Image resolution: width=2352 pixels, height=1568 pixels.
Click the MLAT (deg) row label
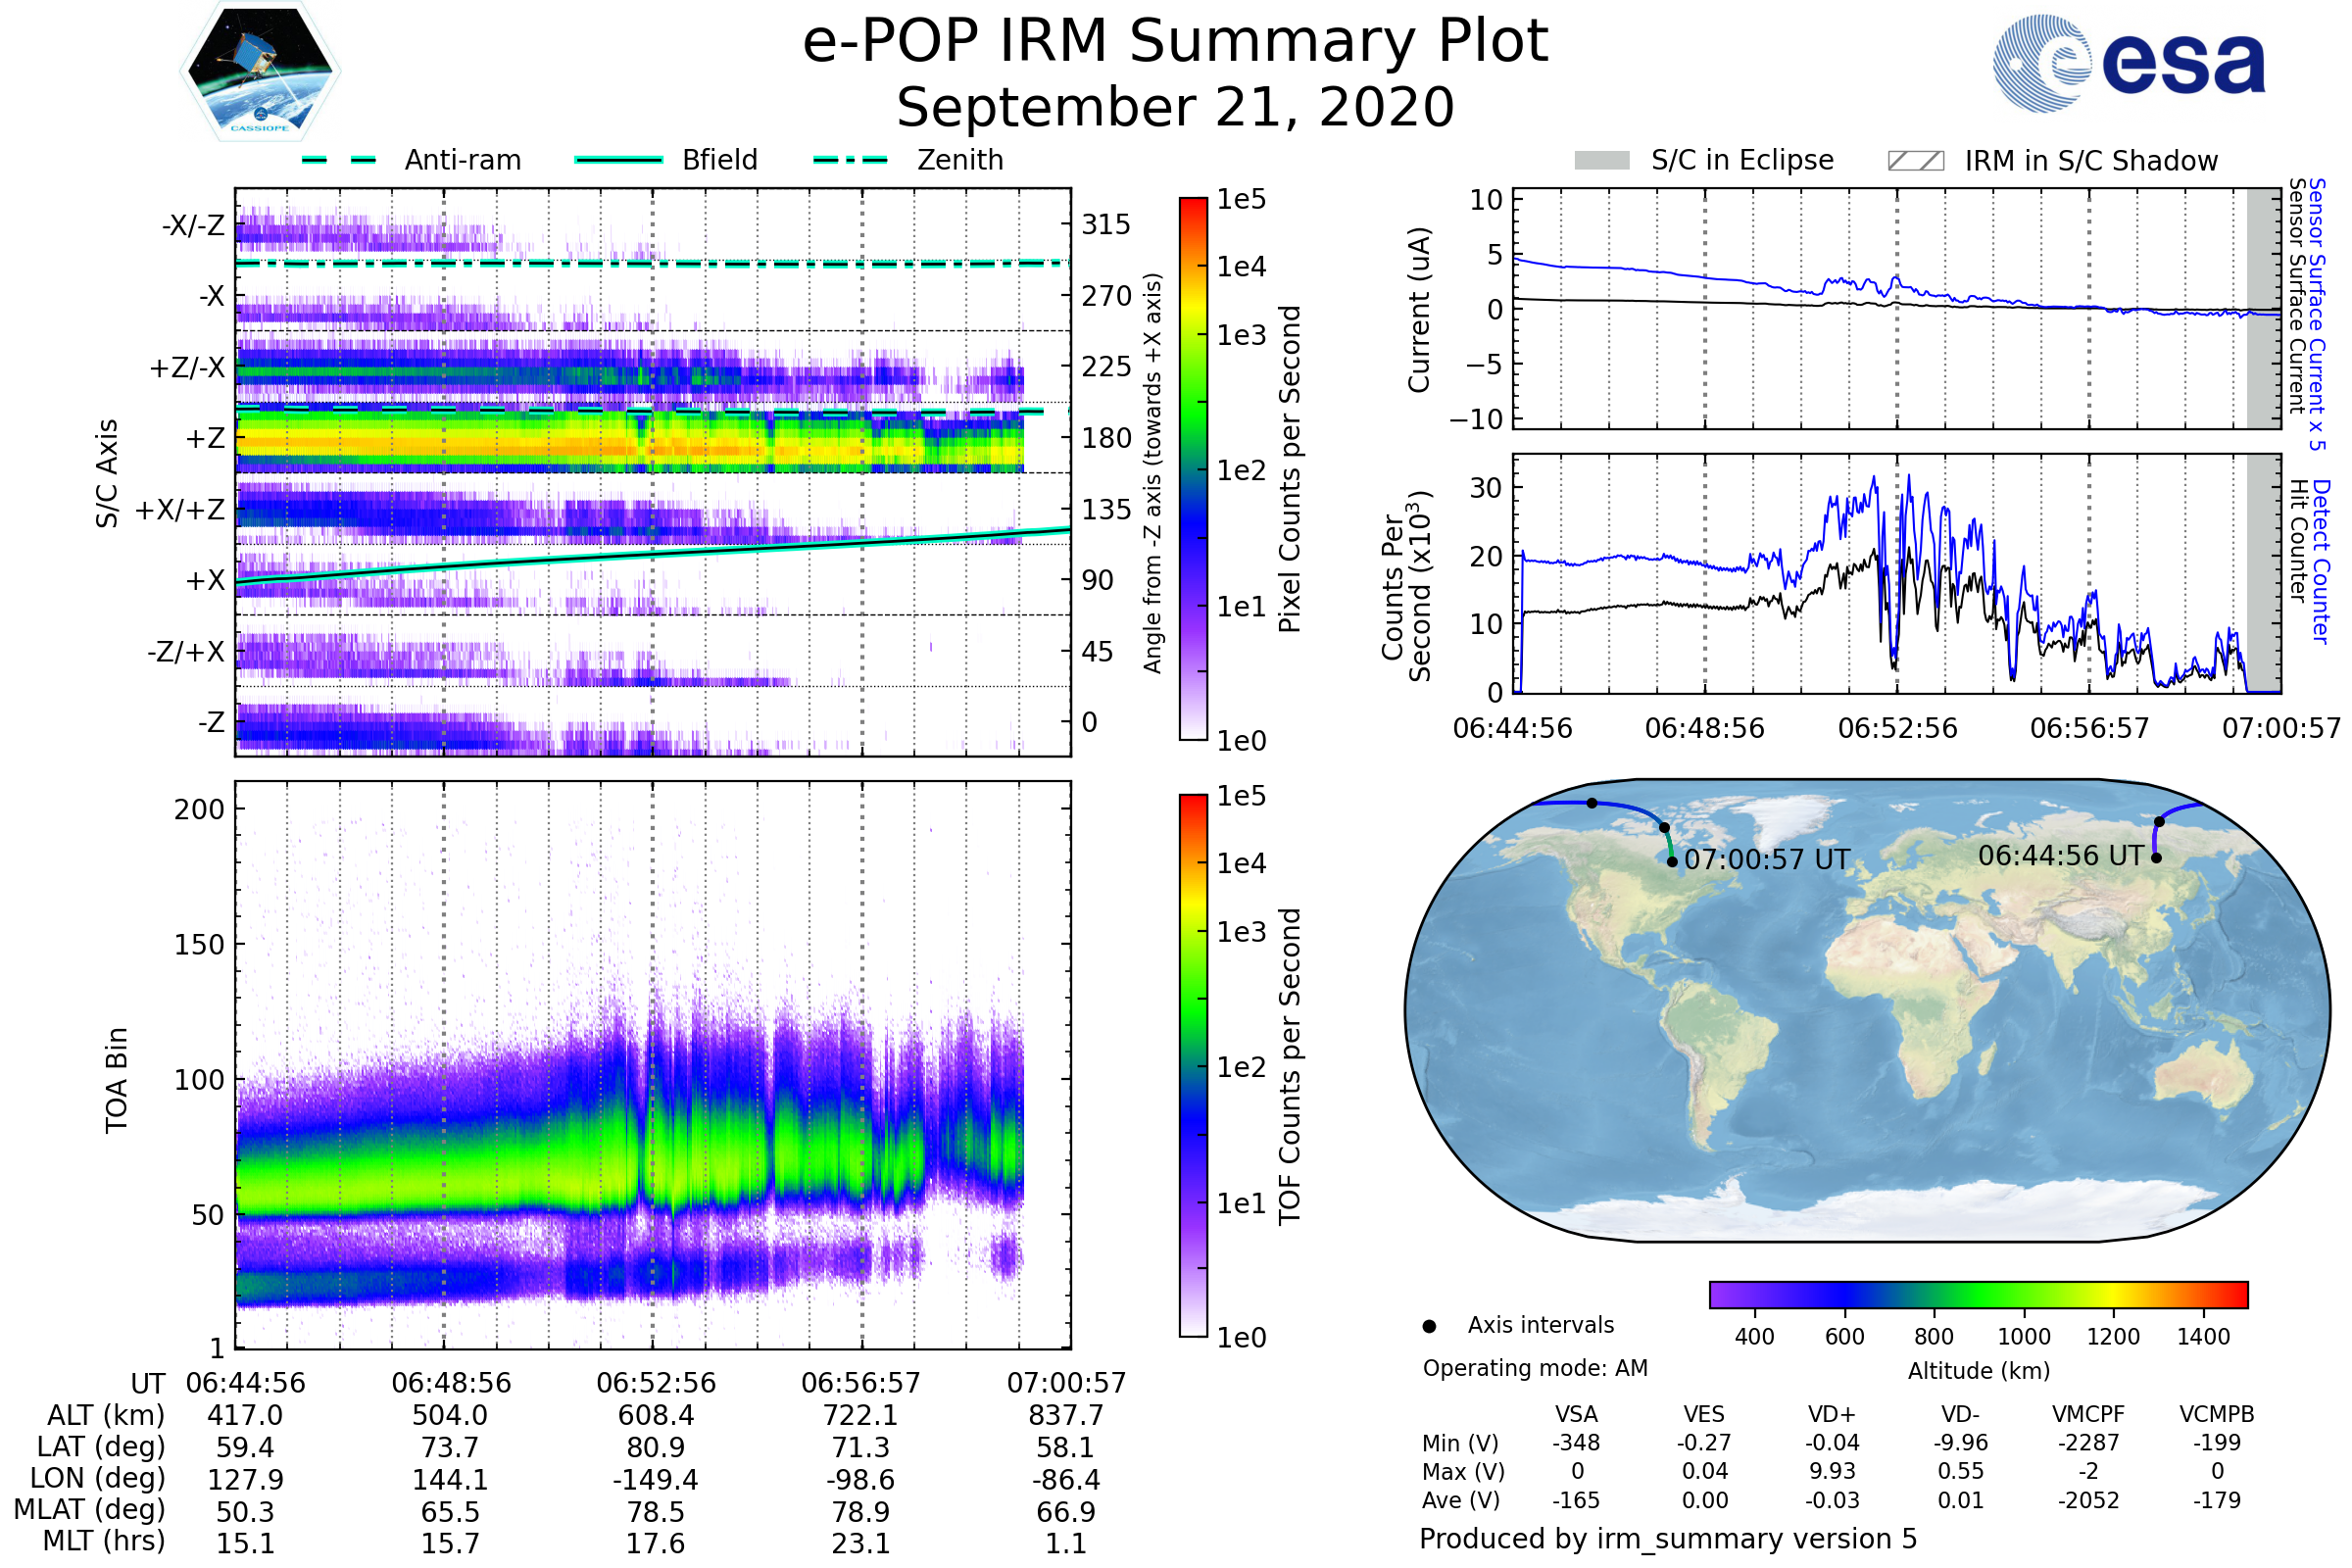pyautogui.click(x=90, y=1509)
